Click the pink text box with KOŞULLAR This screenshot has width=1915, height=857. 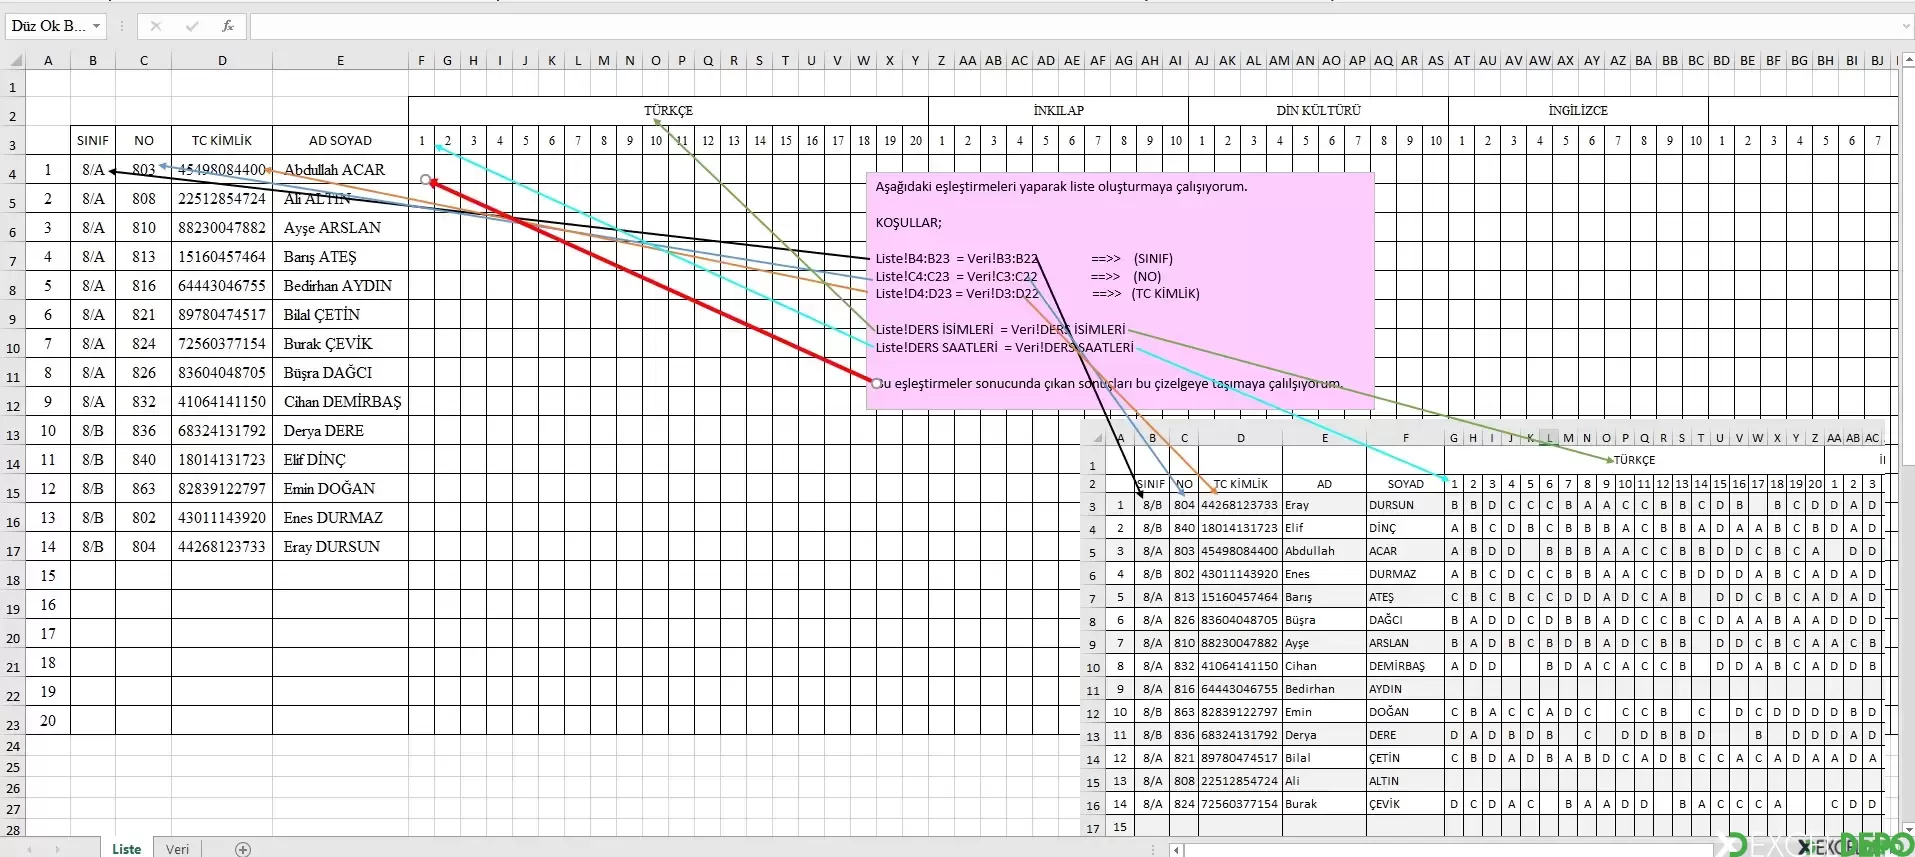click(1120, 291)
